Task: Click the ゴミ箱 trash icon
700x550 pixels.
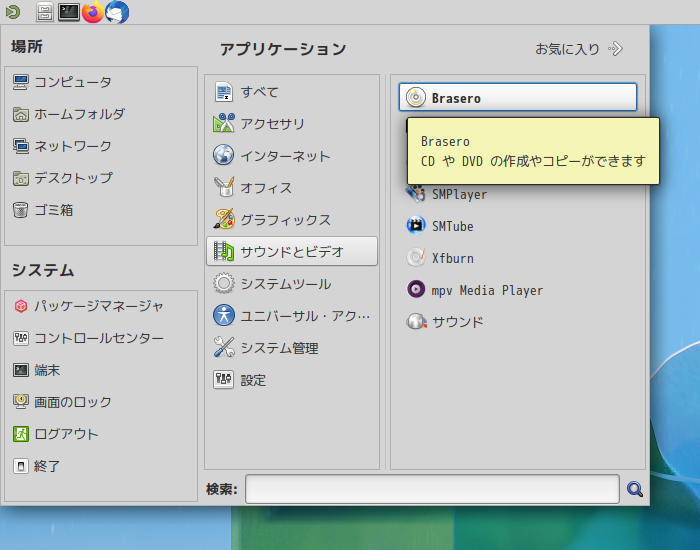Action: point(21,210)
